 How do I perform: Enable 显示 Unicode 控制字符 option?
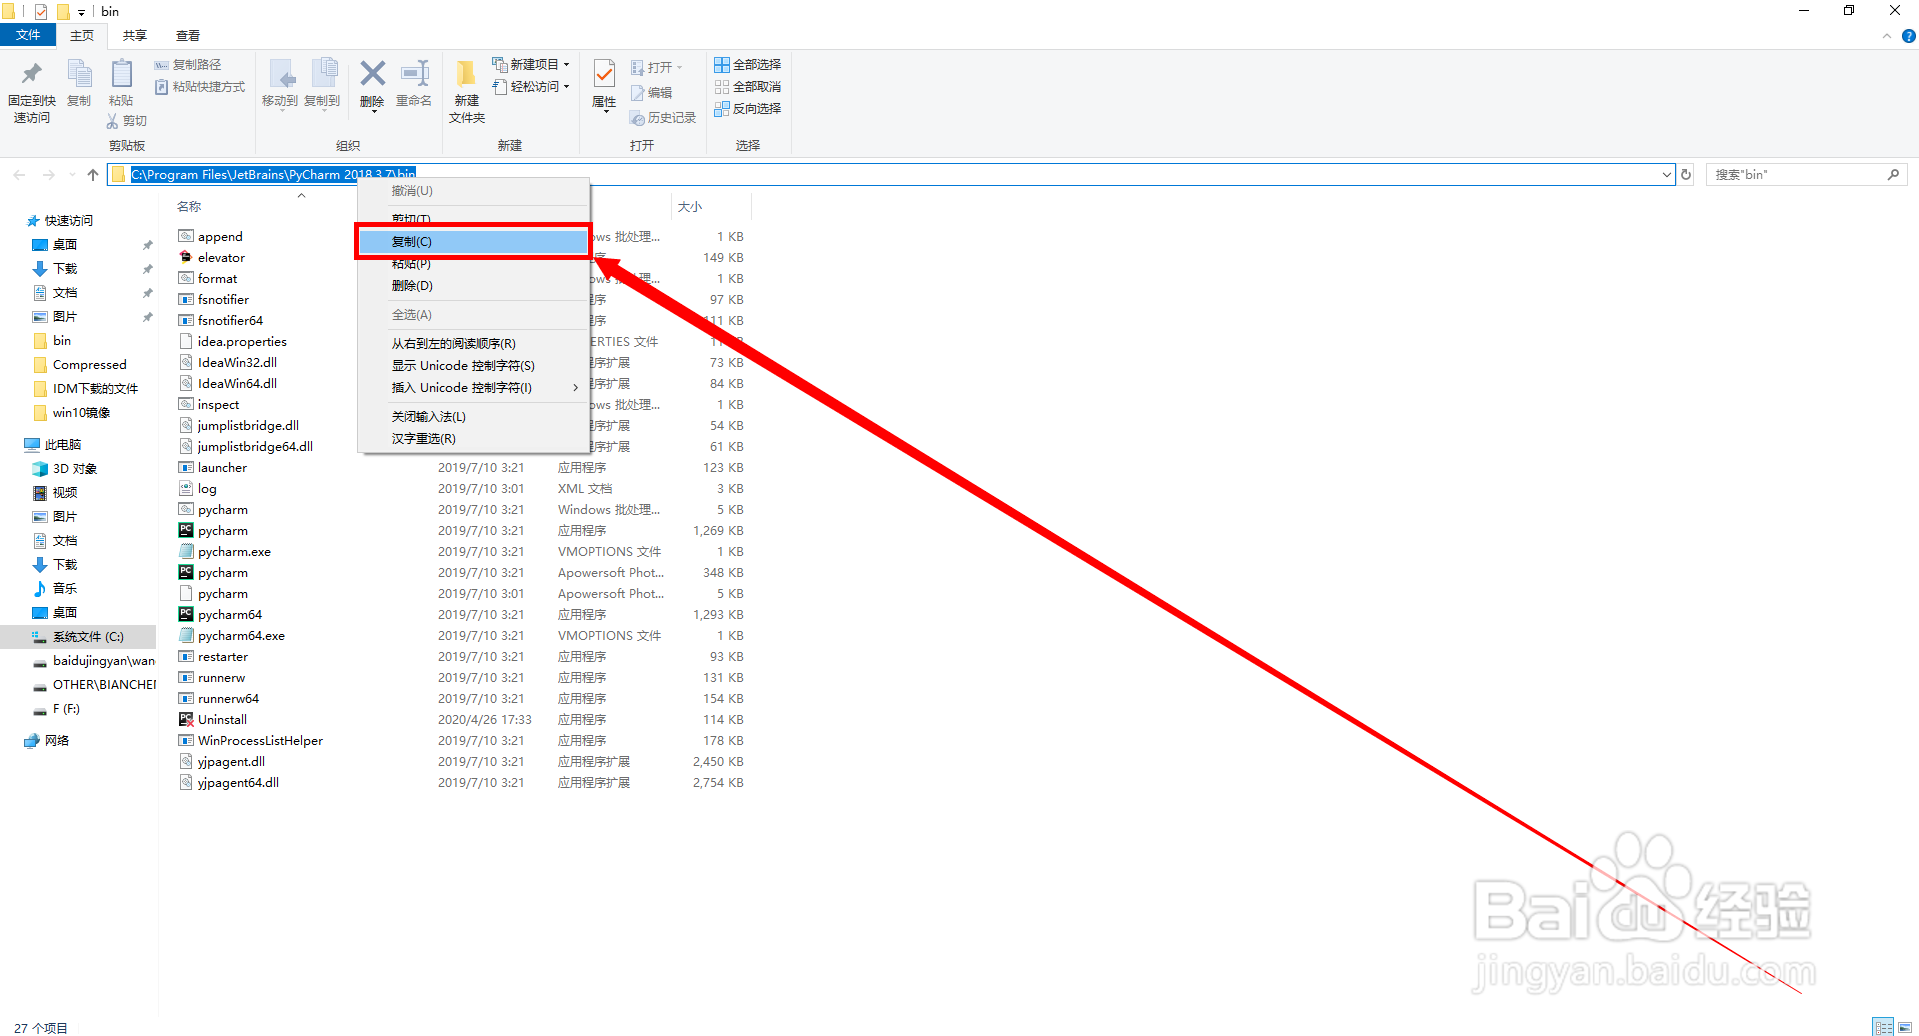point(462,365)
